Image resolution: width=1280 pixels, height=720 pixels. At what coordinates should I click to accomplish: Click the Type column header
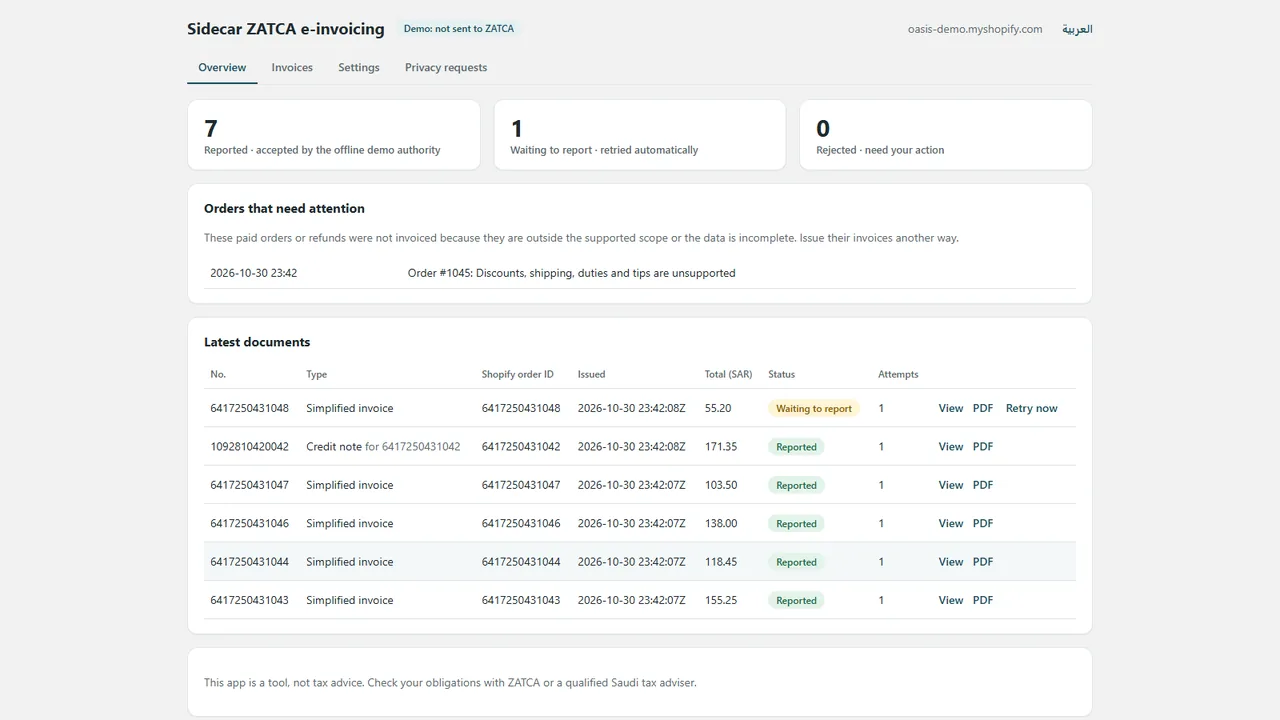click(316, 374)
